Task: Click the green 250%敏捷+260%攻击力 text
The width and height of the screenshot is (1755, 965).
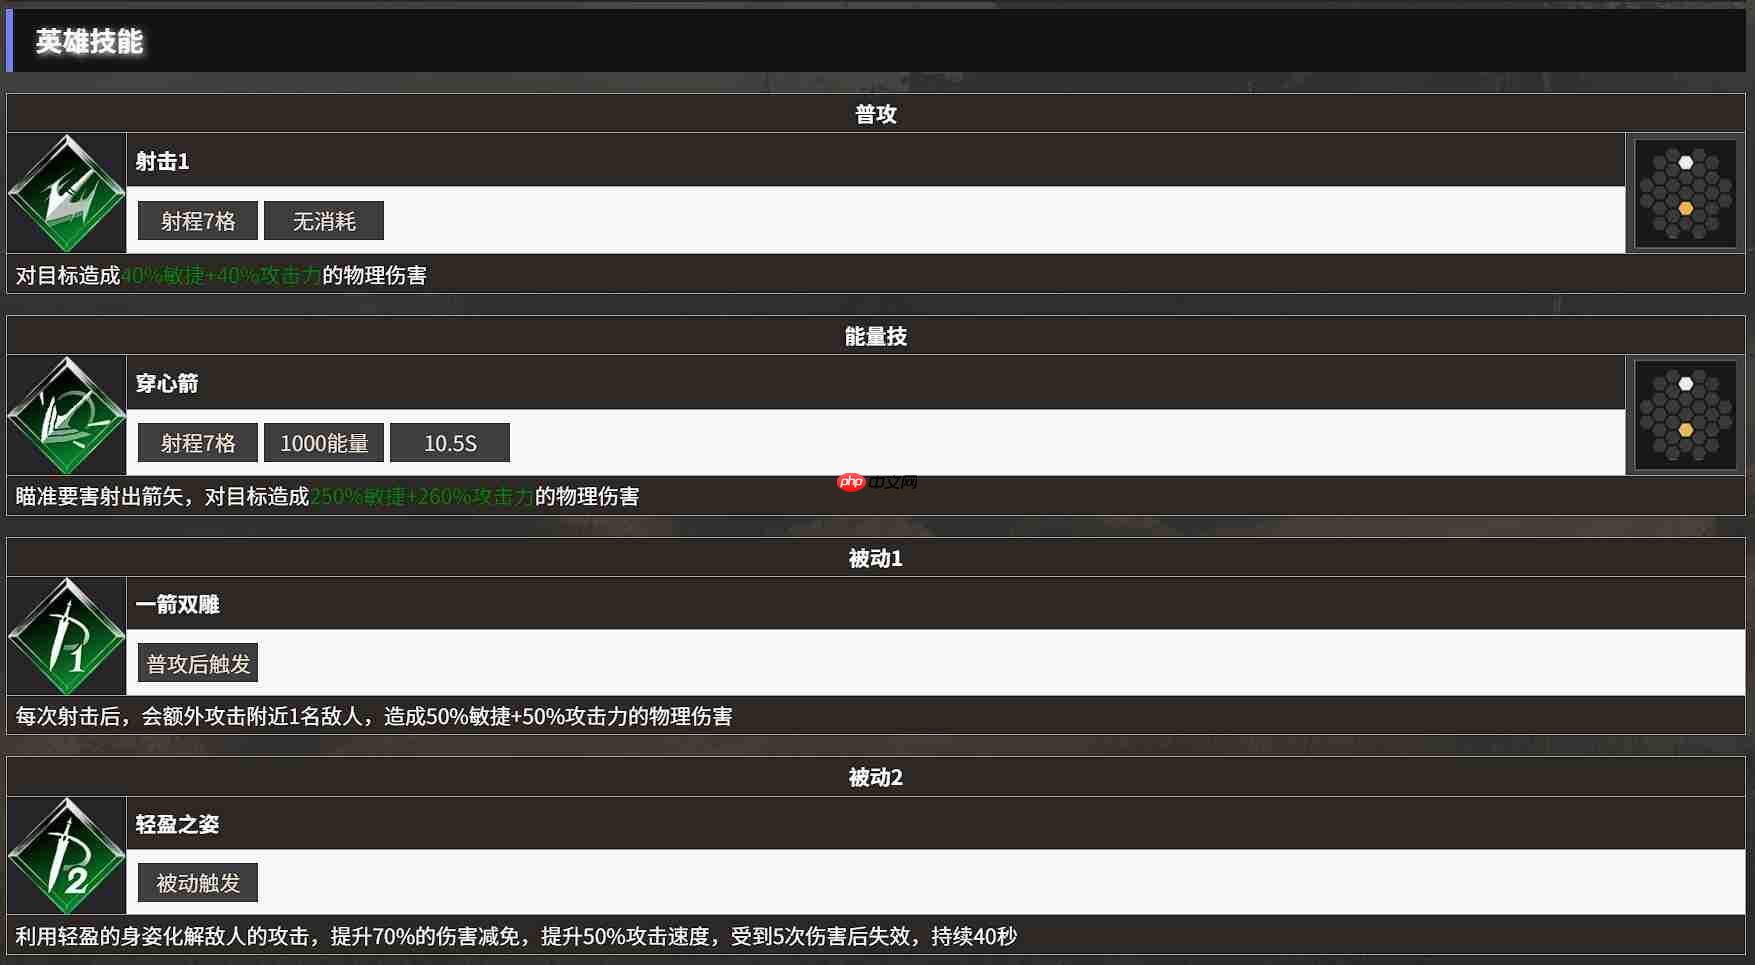Action: tap(422, 496)
